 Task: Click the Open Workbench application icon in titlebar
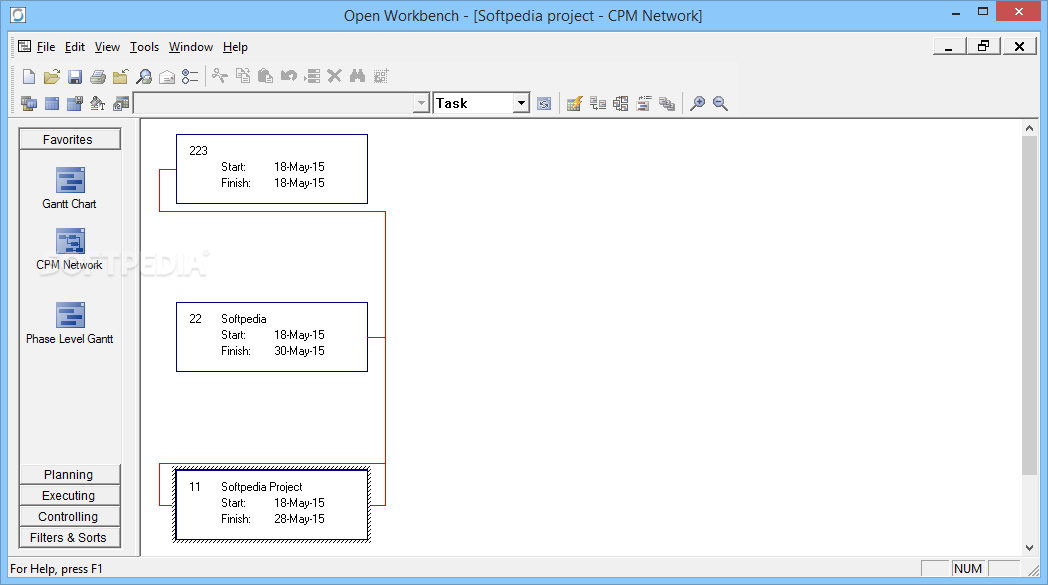[18, 15]
